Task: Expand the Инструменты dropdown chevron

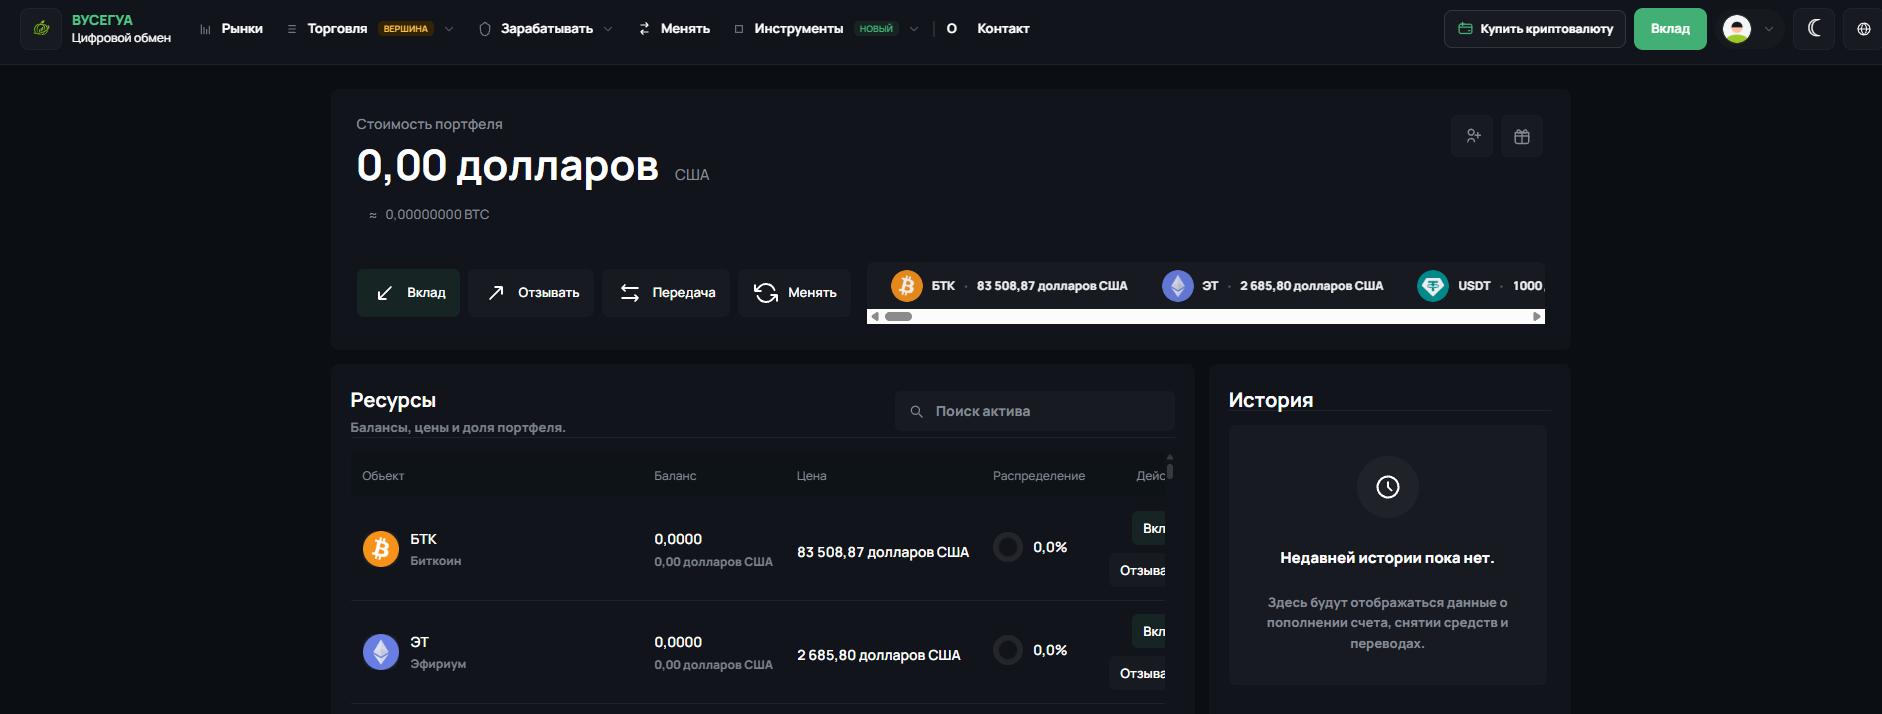Action: click(x=914, y=29)
